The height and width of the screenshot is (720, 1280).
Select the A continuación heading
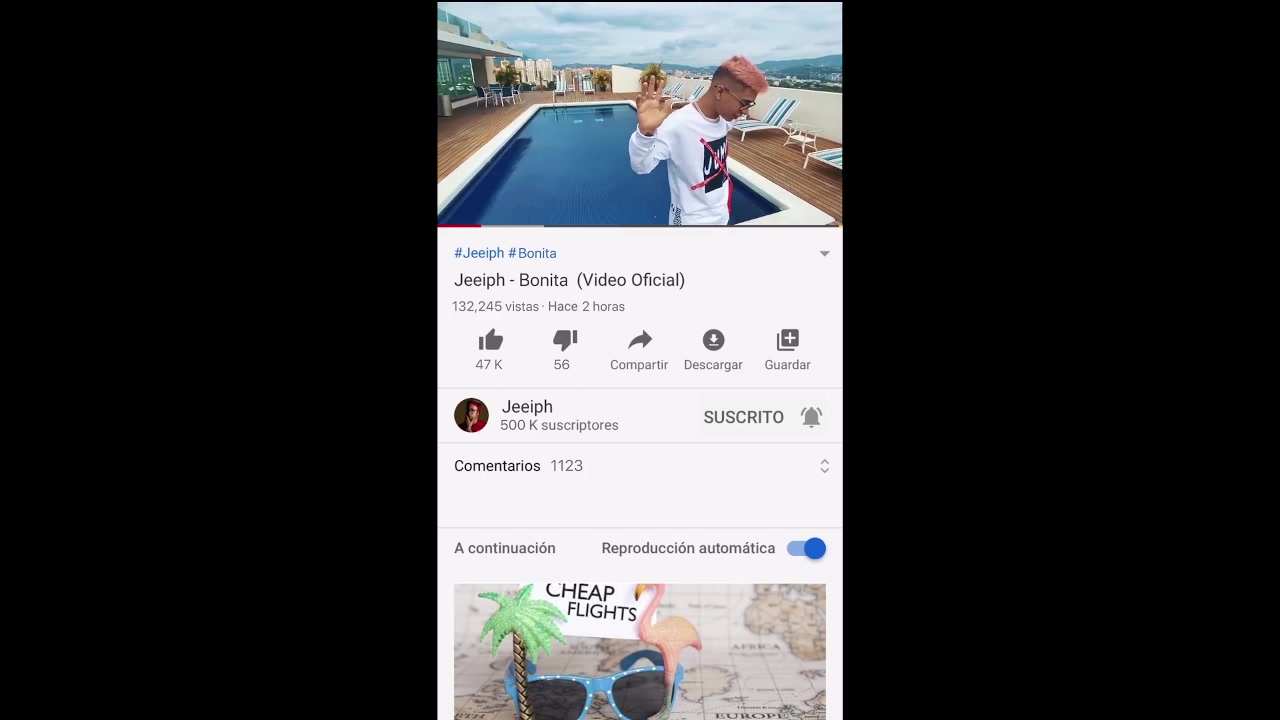(x=505, y=548)
